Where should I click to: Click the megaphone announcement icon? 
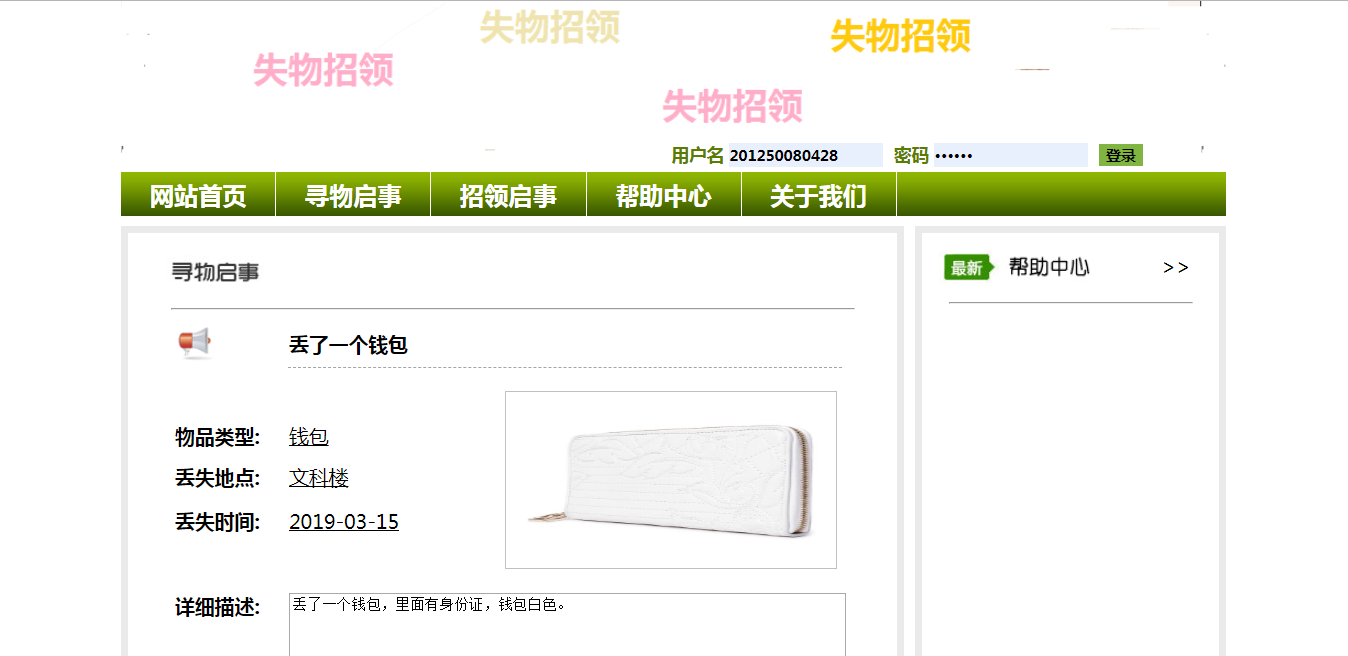click(x=195, y=343)
